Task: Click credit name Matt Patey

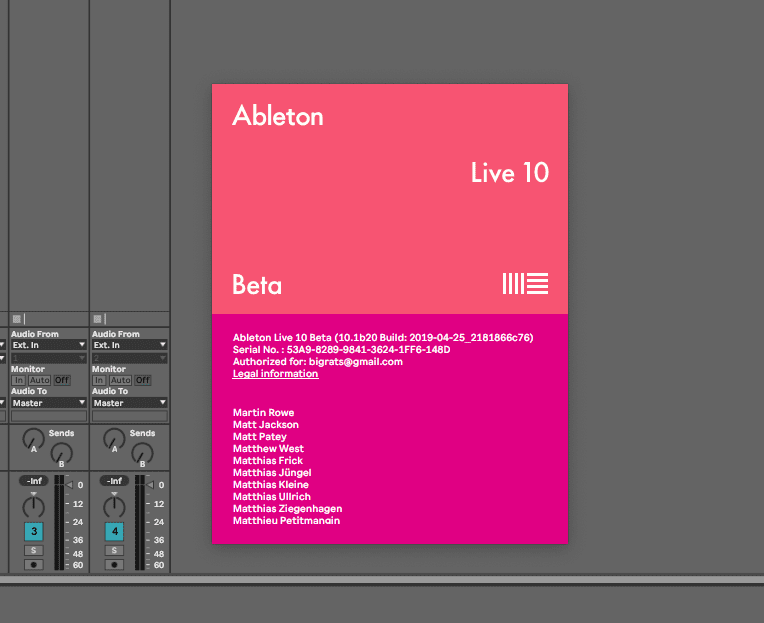Action: 260,437
